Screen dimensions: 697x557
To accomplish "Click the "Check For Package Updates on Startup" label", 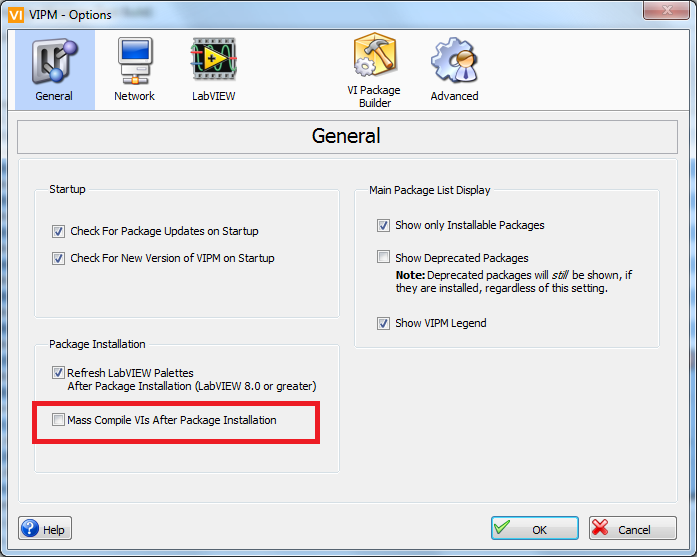I will (x=164, y=231).
